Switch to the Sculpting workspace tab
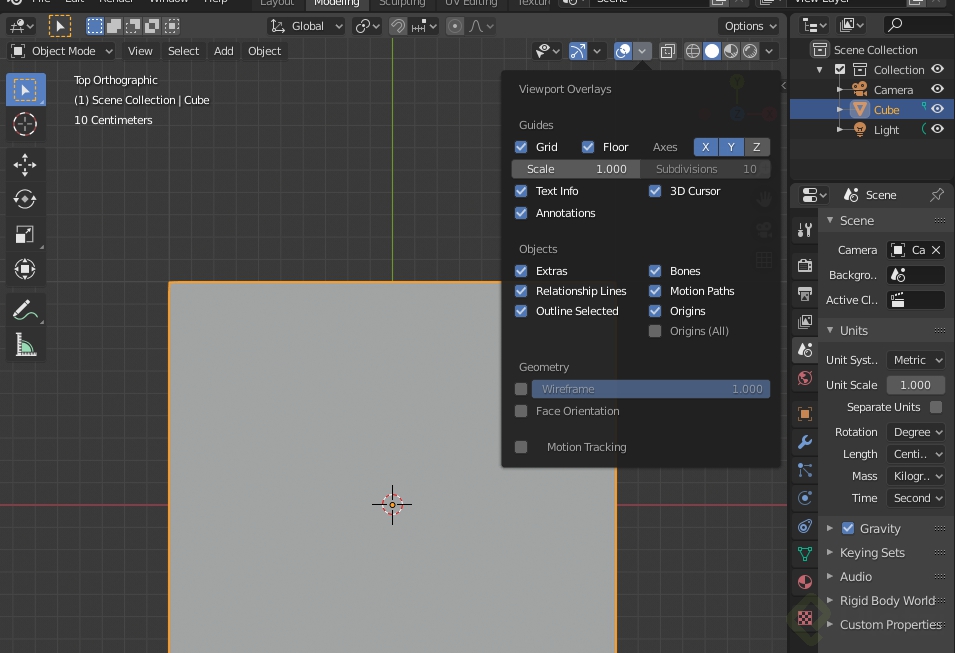The image size is (955, 653). 402,3
